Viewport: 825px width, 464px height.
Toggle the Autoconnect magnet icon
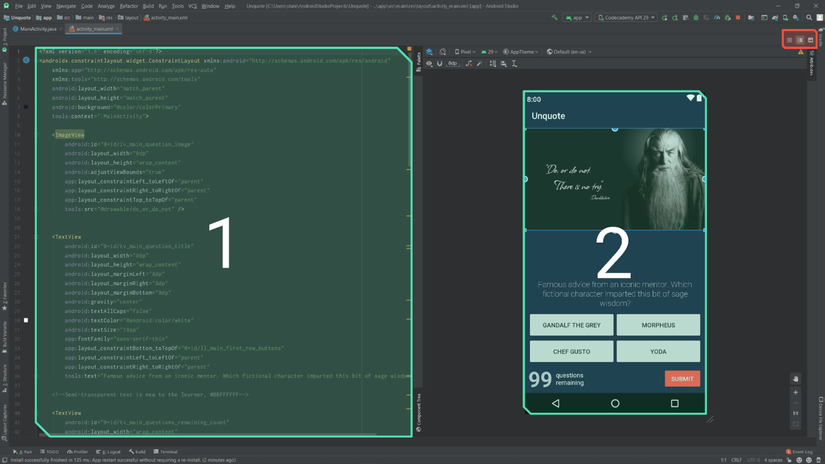tap(439, 64)
